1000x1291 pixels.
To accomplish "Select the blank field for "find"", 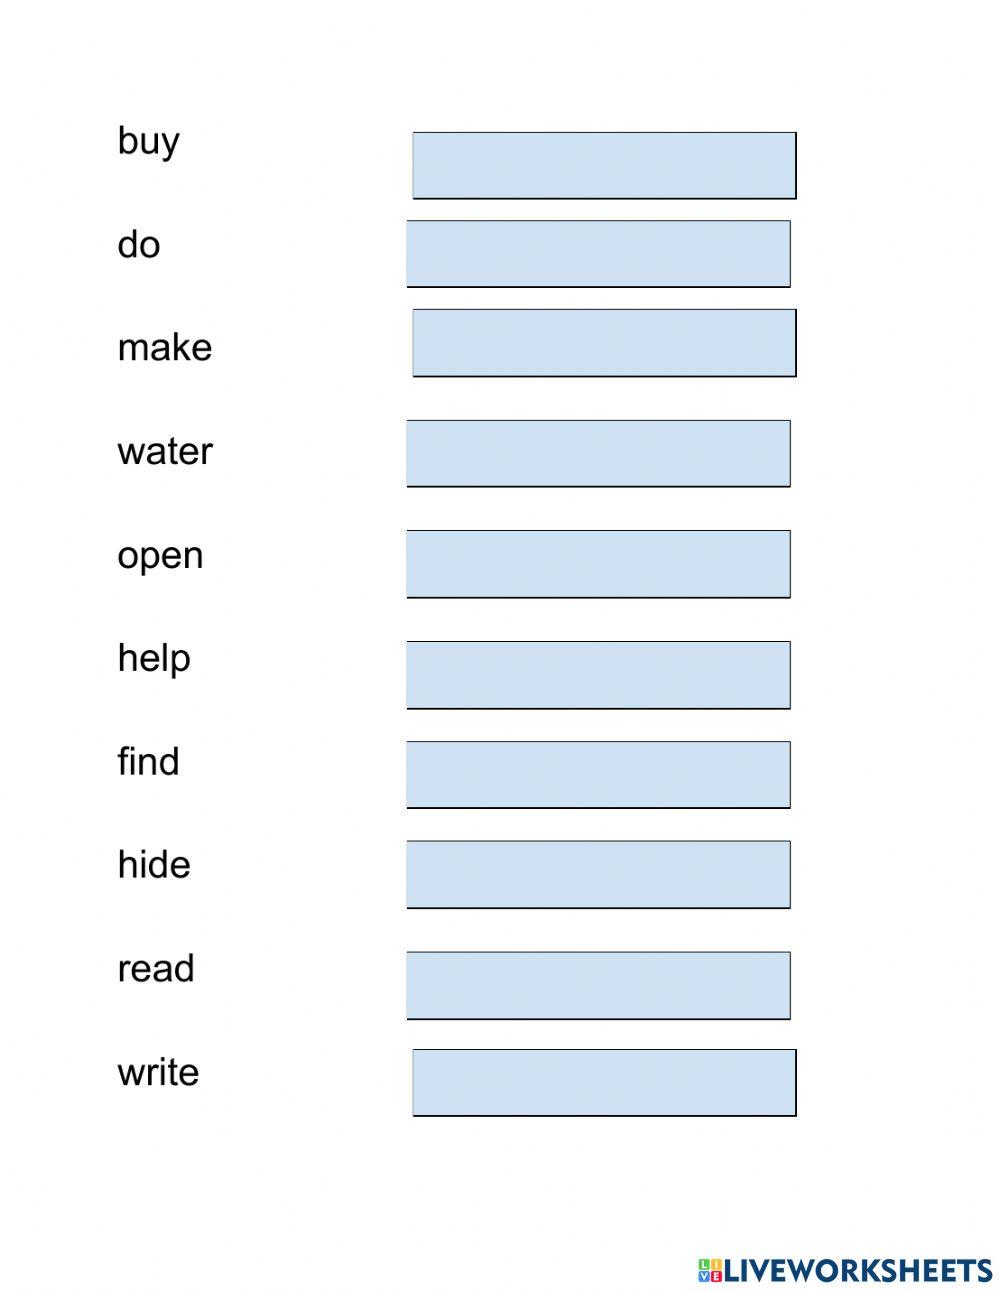I will pos(598,775).
